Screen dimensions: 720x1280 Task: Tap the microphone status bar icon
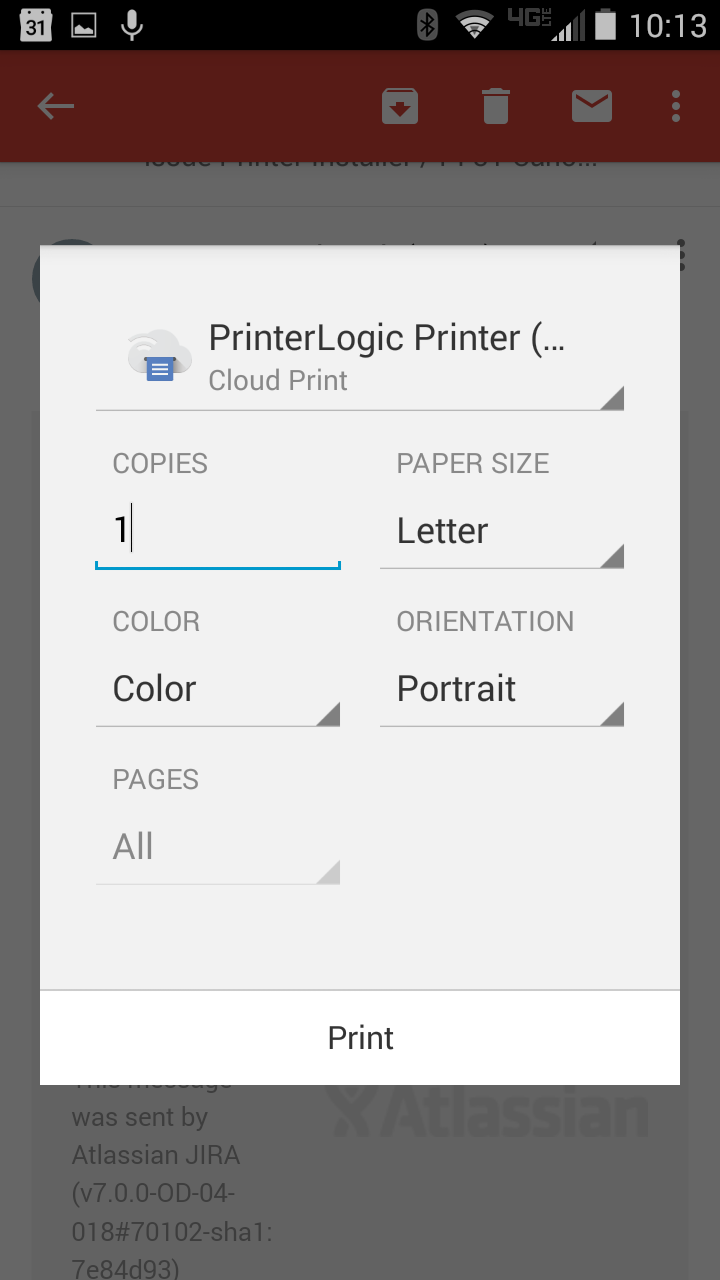coord(131,25)
